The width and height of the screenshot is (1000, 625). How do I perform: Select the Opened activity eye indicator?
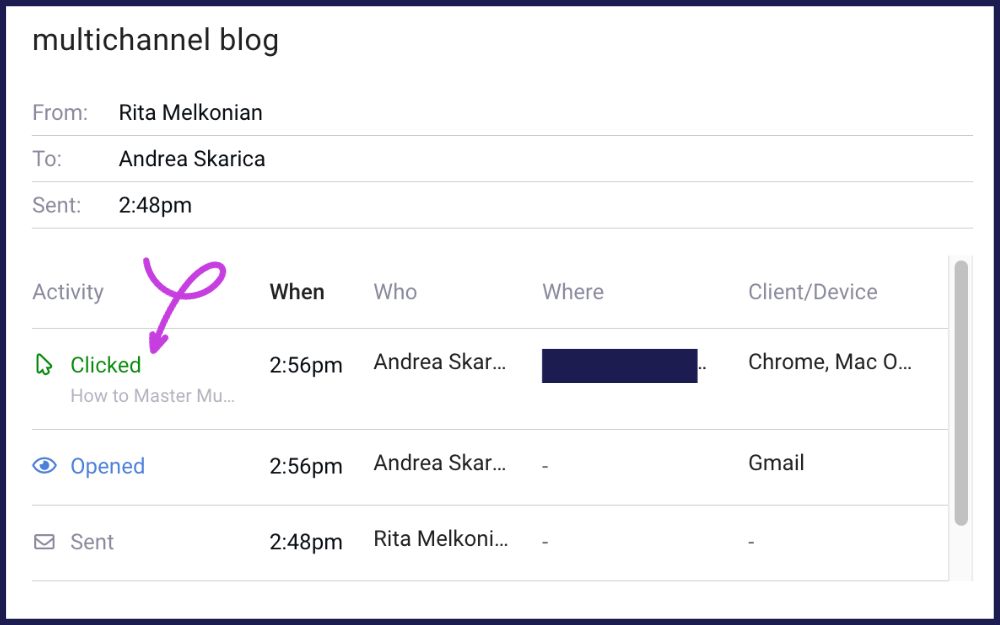pyautogui.click(x=44, y=466)
